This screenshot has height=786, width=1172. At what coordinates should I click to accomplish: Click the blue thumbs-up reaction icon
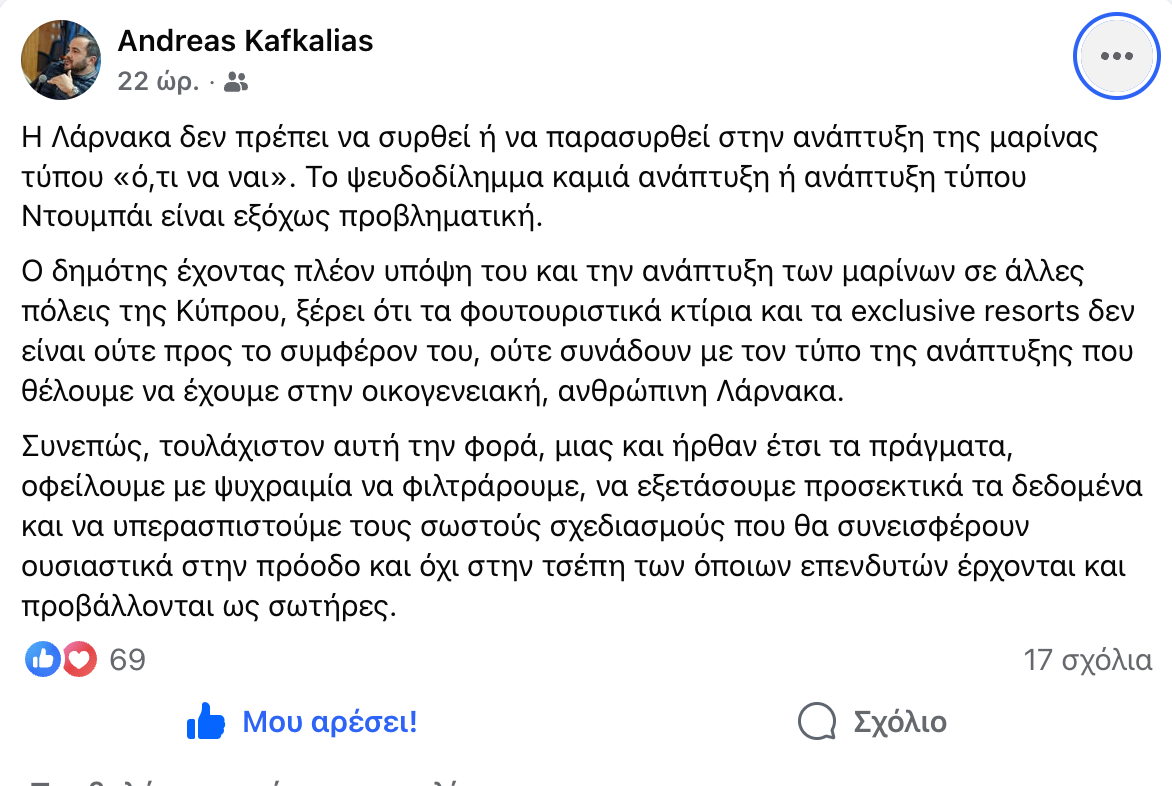coord(43,659)
